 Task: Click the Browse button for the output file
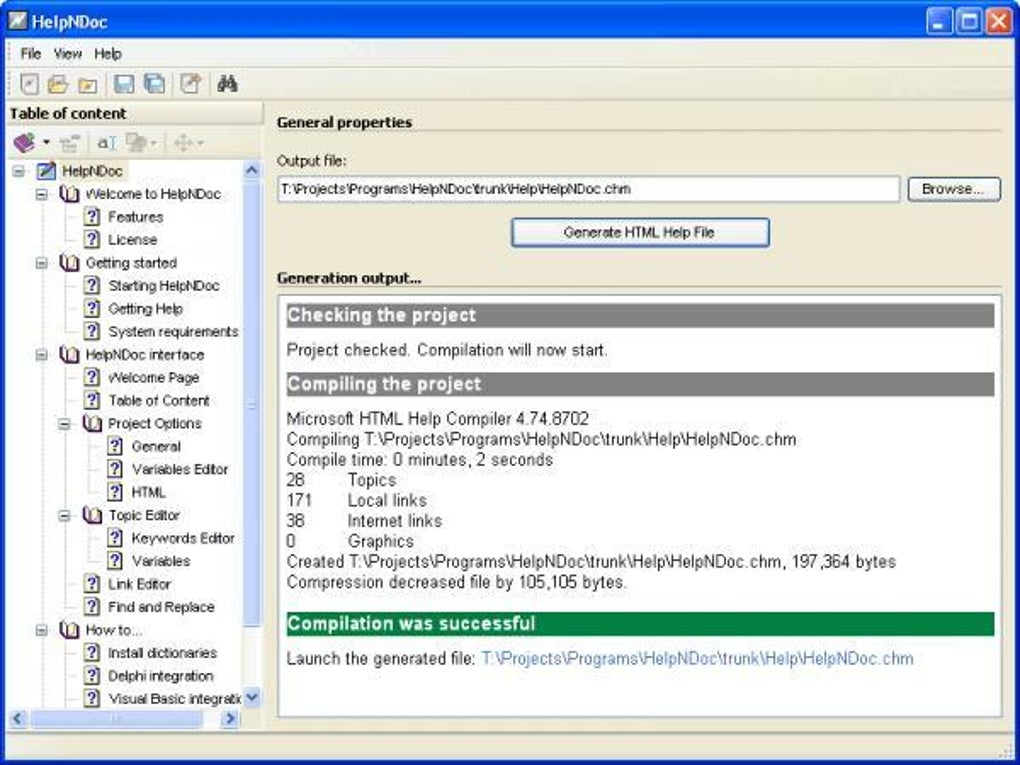(952, 189)
